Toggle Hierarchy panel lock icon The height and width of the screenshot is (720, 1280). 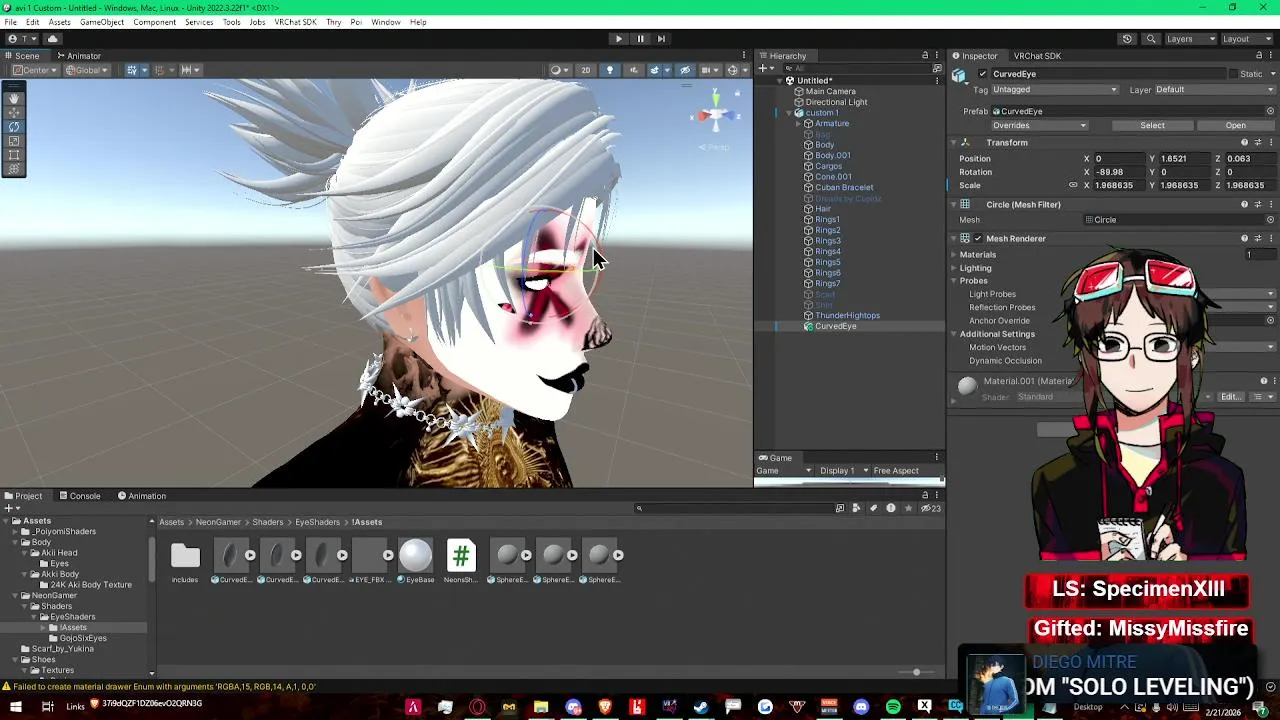click(x=925, y=56)
